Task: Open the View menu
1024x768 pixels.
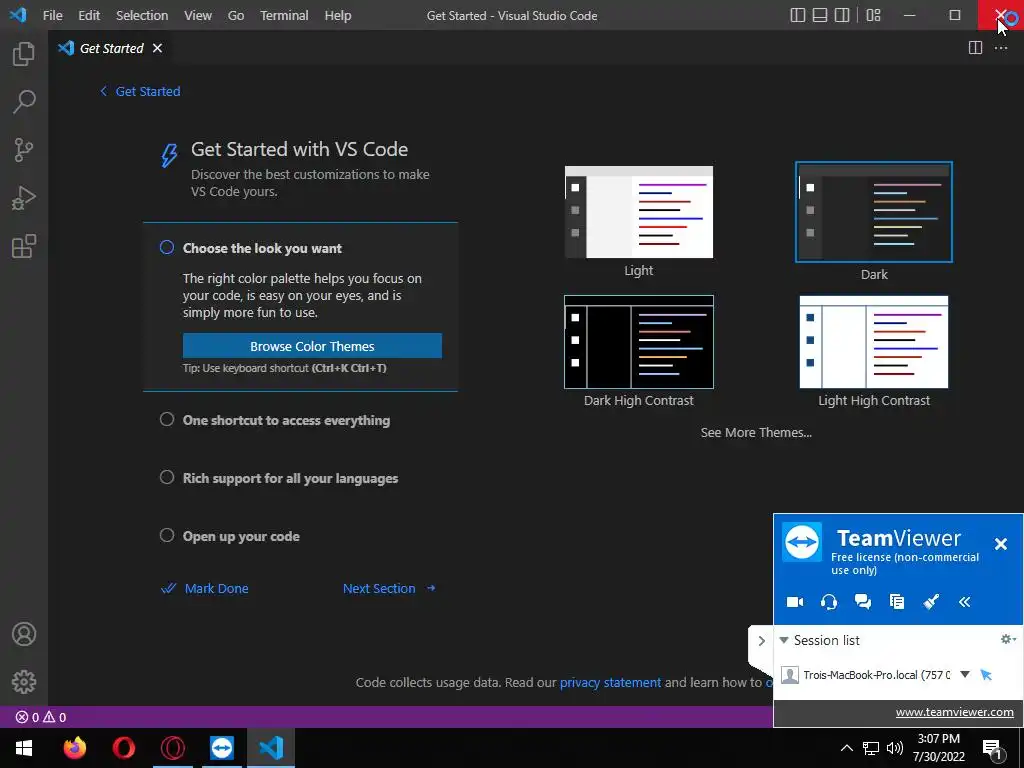Action: tap(198, 15)
